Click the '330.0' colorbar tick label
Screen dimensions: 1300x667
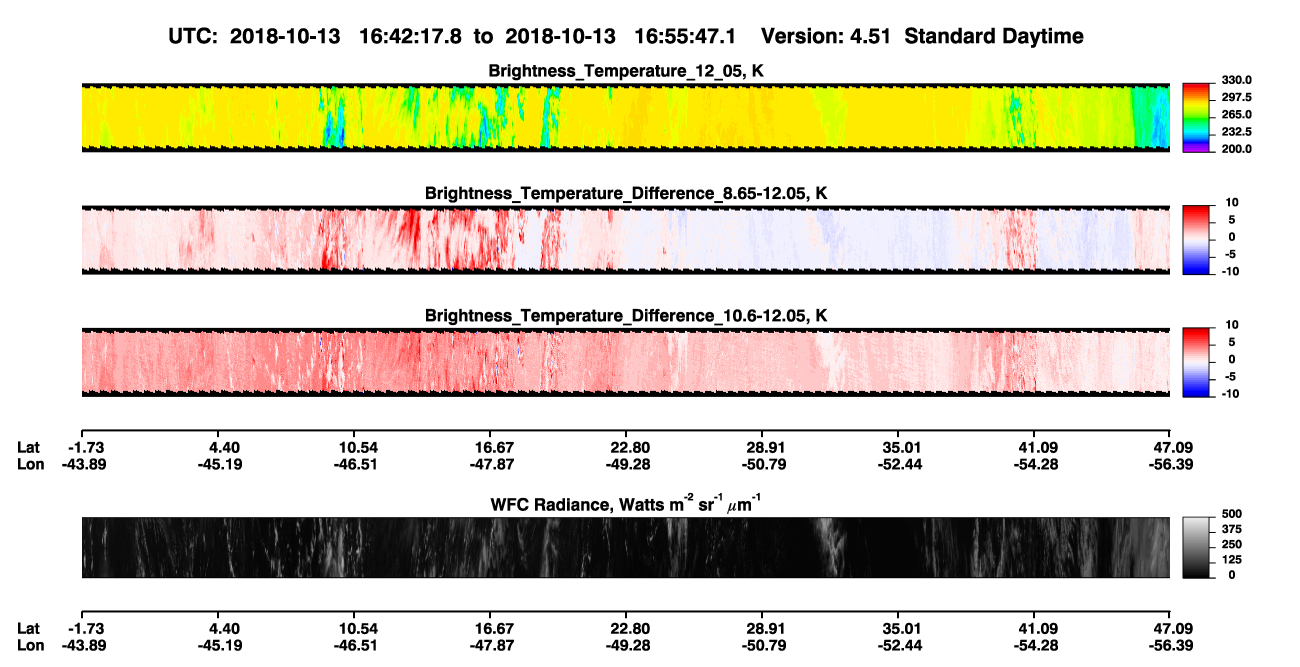(1235, 80)
